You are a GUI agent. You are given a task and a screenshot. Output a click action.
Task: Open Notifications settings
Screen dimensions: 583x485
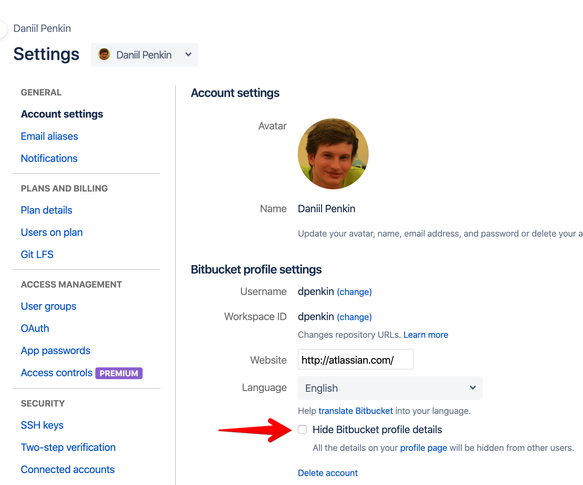point(49,158)
